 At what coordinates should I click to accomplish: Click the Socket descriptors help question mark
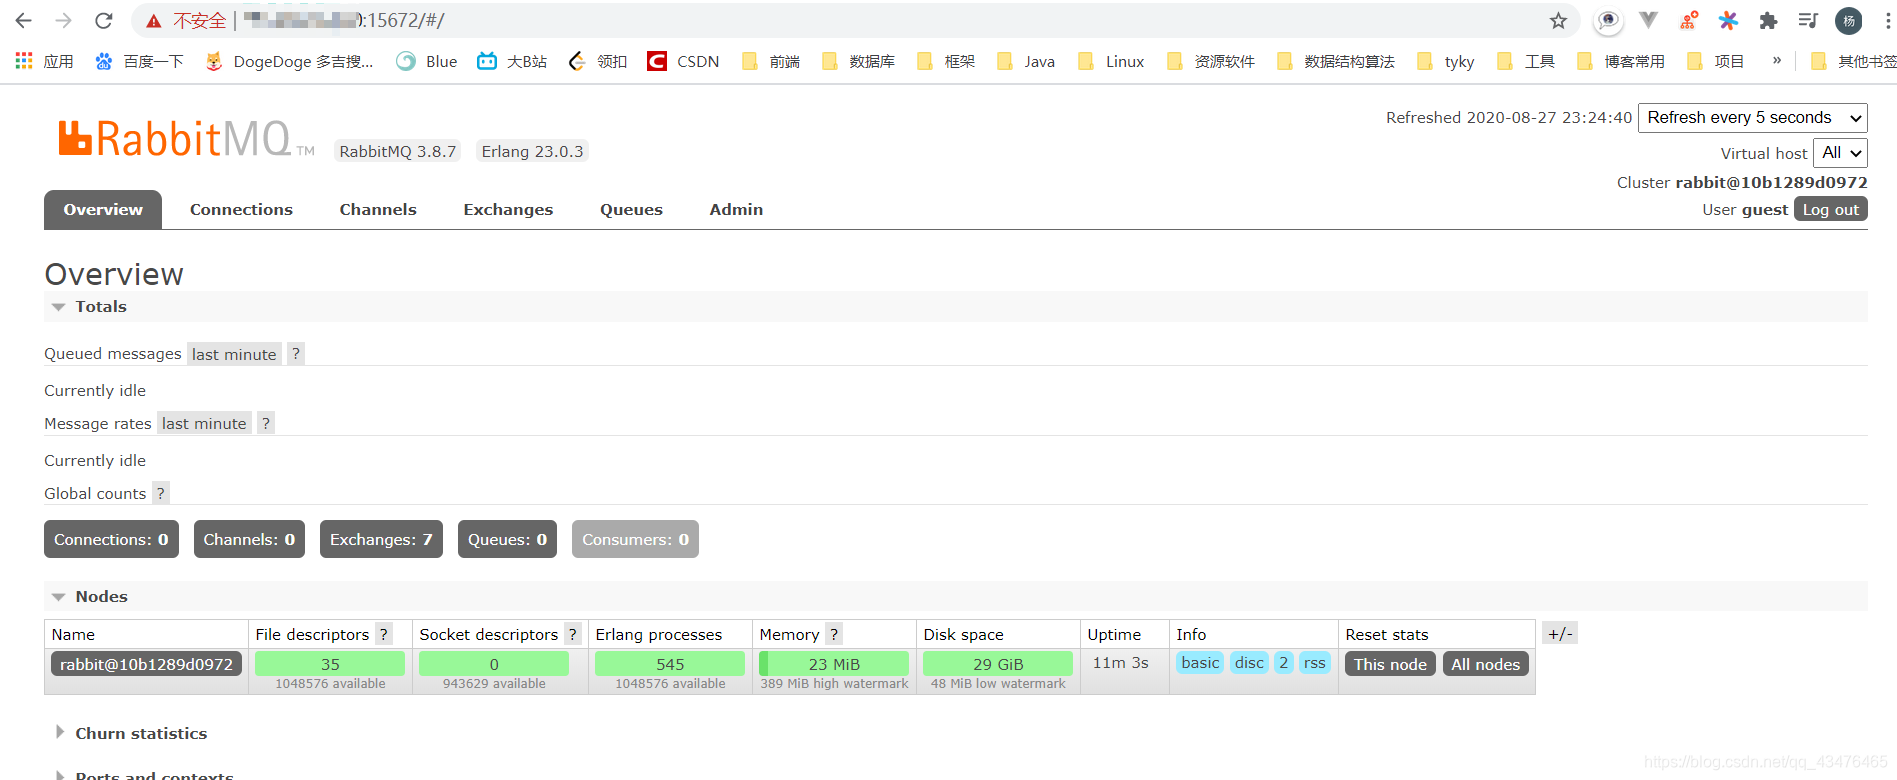pyautogui.click(x=572, y=634)
